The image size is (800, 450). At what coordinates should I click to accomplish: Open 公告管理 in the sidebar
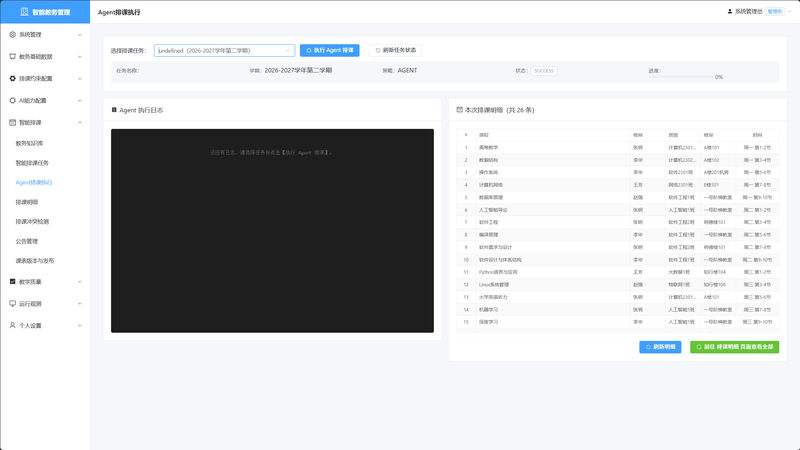(x=27, y=241)
